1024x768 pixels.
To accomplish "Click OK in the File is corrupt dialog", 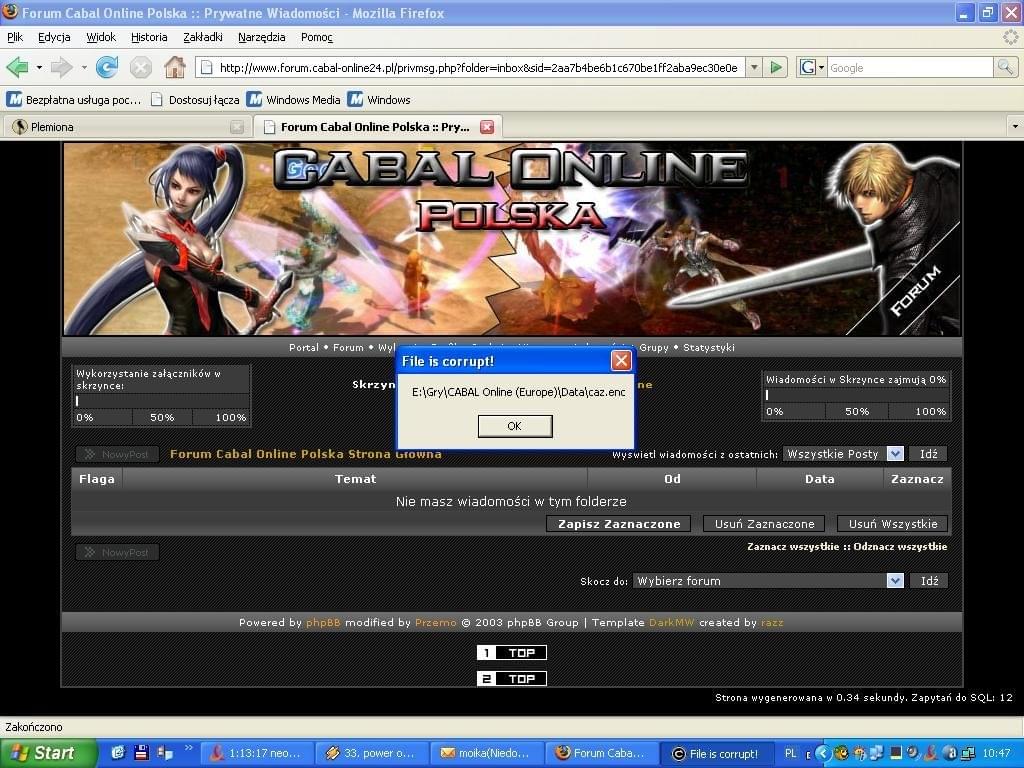I will [x=515, y=426].
